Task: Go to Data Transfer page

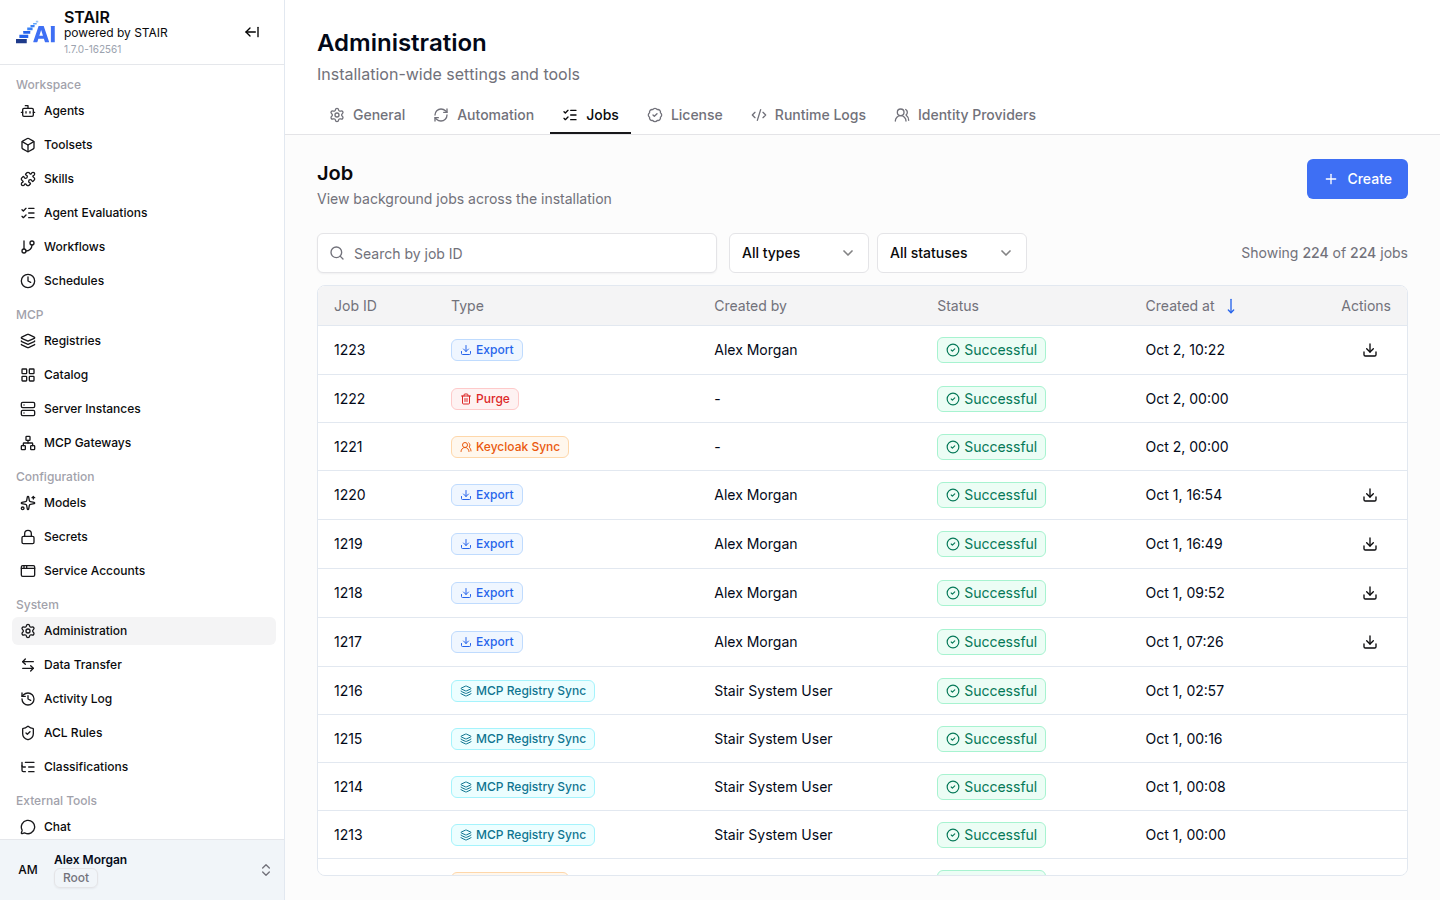Action: click(144, 665)
